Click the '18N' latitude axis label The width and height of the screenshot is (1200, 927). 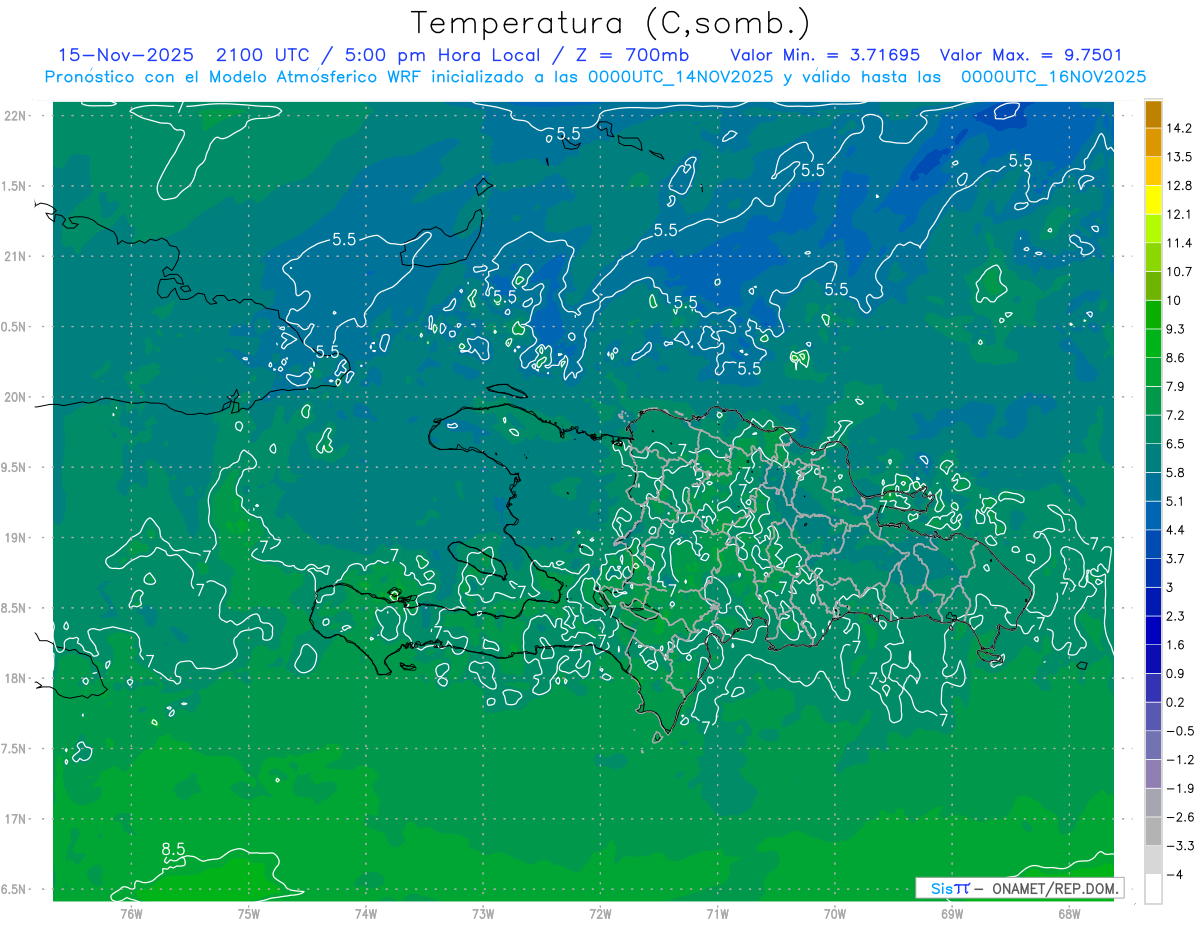16,678
